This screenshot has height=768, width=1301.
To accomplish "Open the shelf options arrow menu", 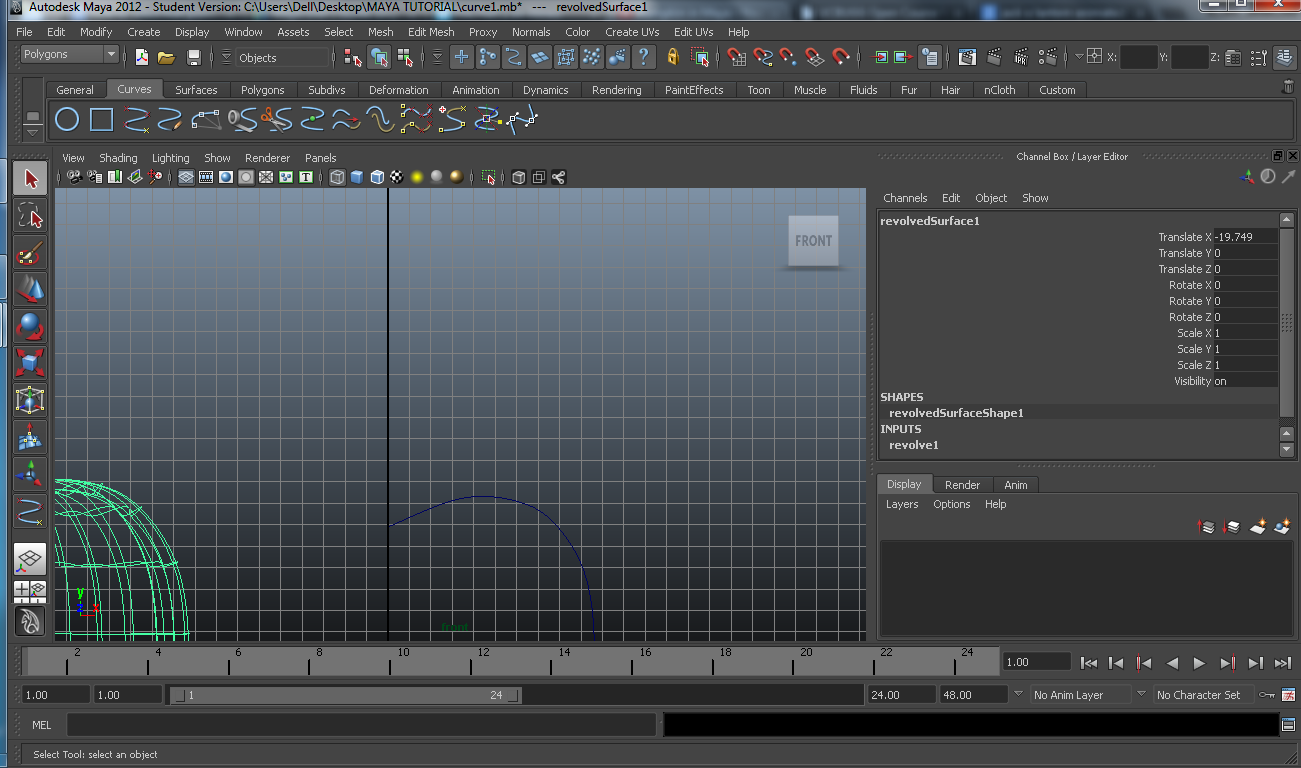I will point(32,132).
